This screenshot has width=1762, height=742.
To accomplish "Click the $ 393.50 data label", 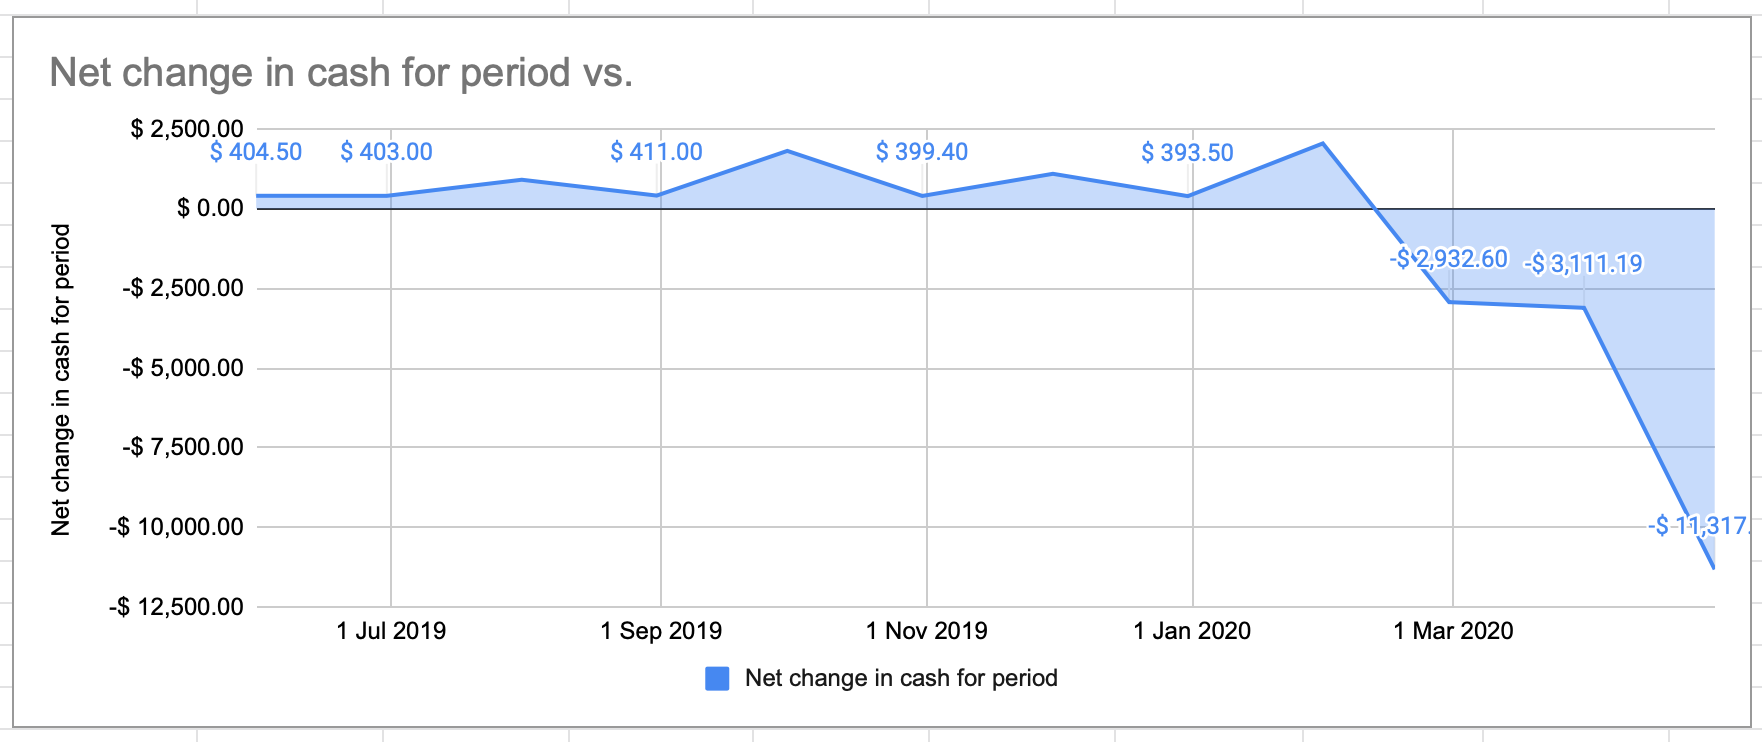I will pos(1187,153).
